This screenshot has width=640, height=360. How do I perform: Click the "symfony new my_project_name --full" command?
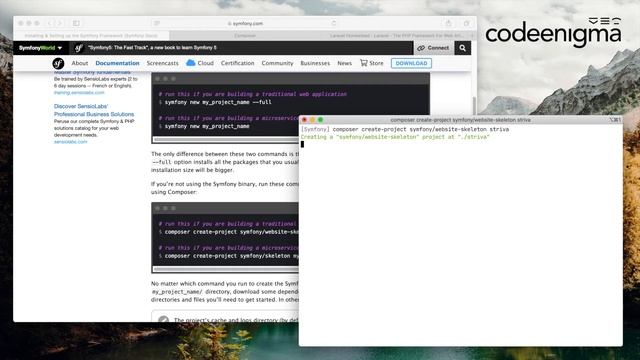tap(218, 102)
